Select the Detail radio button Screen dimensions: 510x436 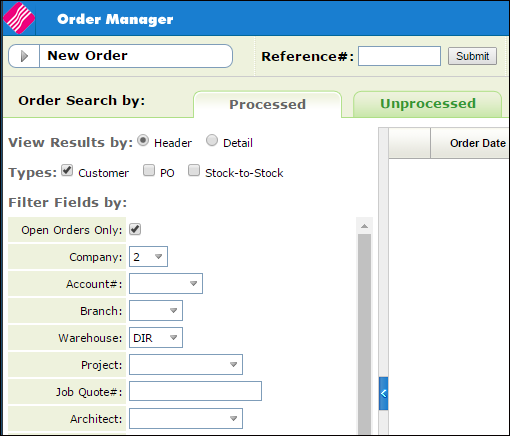(212, 140)
